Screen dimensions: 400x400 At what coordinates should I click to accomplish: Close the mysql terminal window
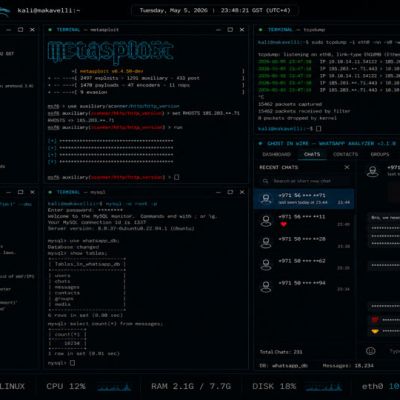tap(242, 192)
